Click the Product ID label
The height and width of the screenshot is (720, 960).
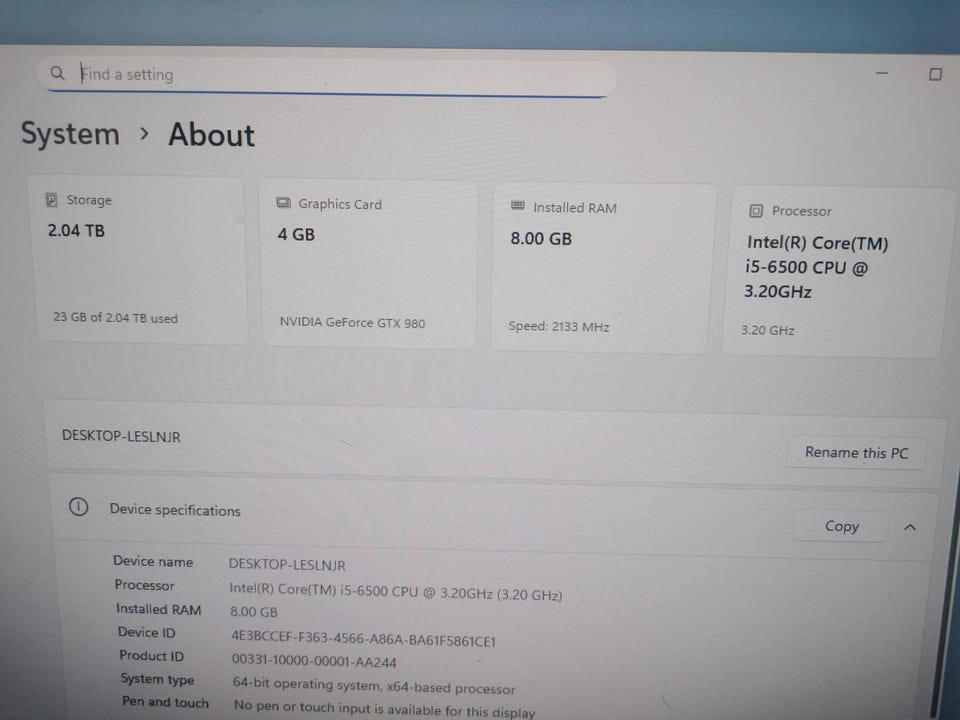tap(151, 656)
